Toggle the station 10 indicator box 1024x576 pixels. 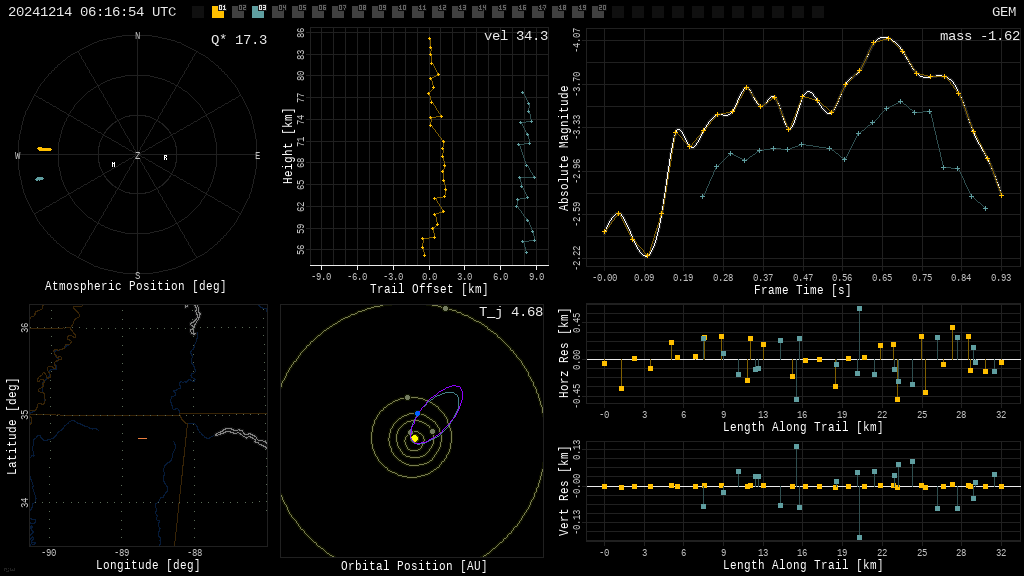398,12
